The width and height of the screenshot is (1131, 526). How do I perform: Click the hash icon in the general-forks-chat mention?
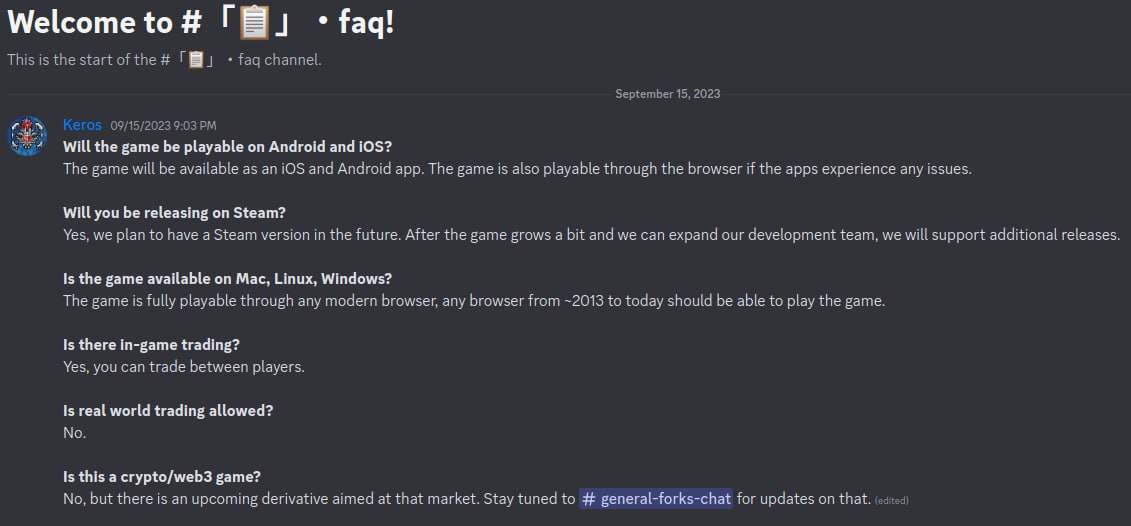pyautogui.click(x=589, y=498)
